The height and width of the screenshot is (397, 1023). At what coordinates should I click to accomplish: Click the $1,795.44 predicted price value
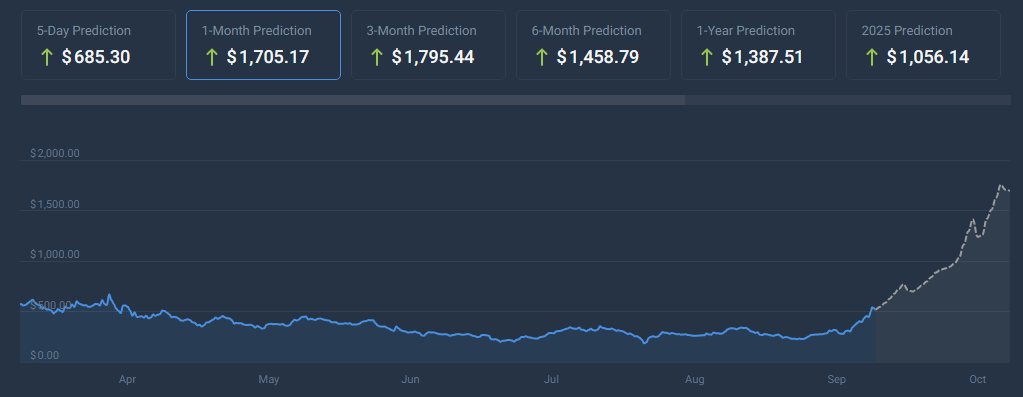pos(433,57)
